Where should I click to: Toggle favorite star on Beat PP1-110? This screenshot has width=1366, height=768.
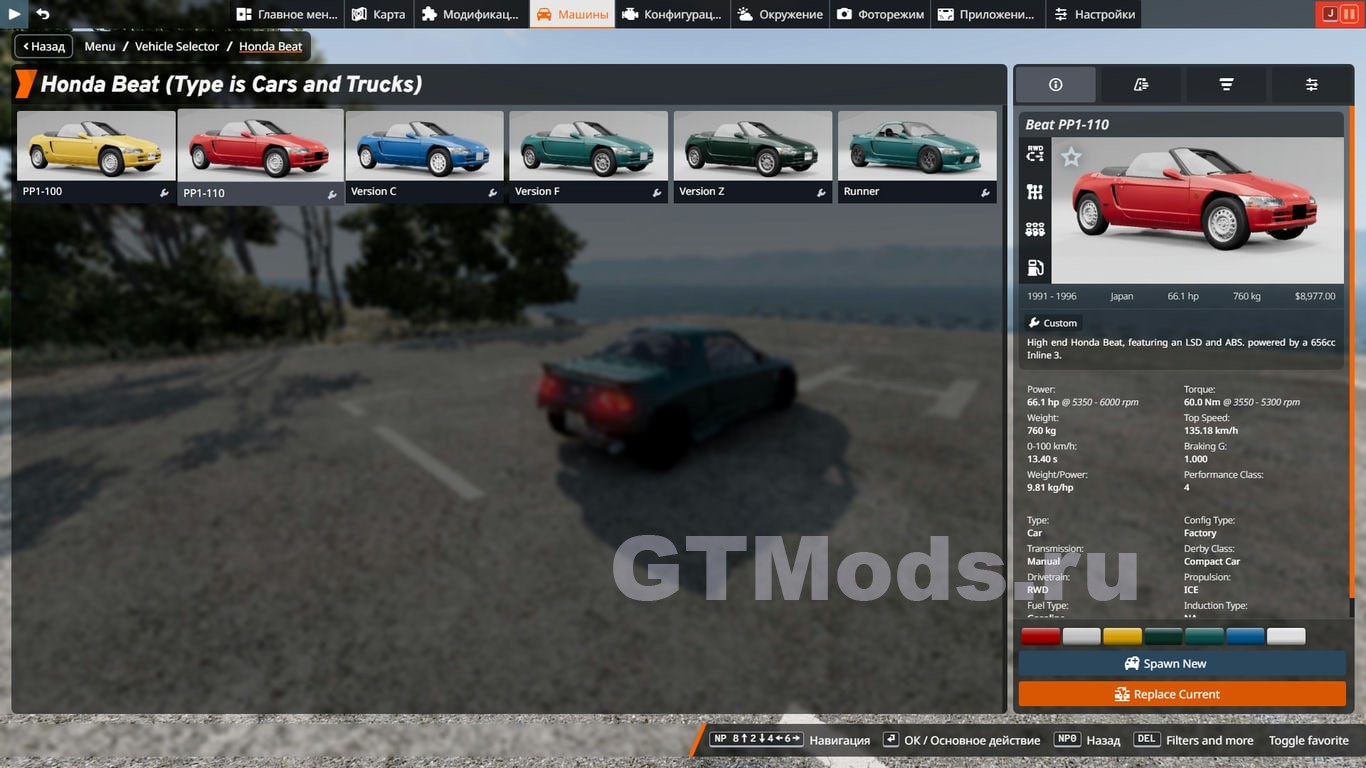(x=1071, y=157)
